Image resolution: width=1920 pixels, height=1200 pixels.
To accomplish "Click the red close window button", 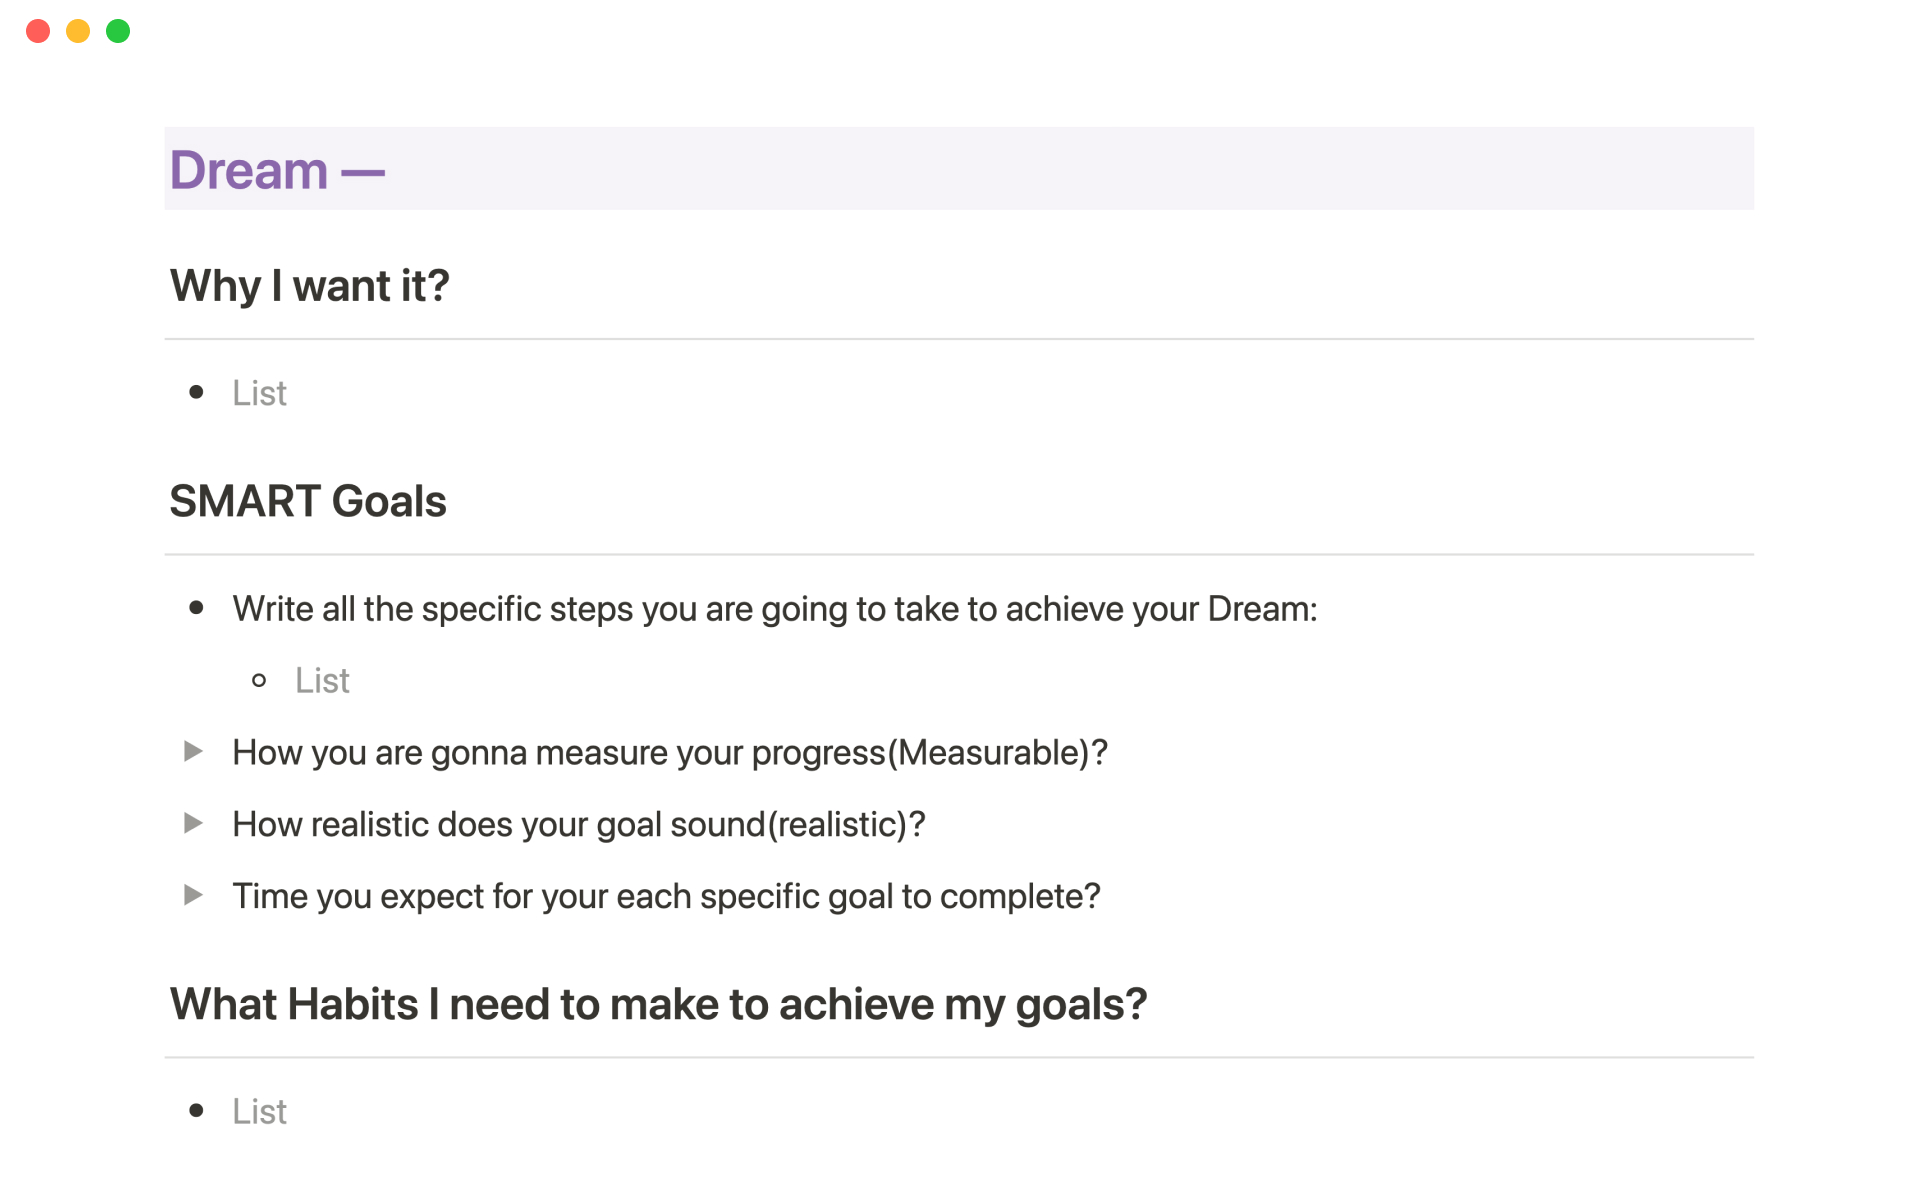I will (38, 31).
